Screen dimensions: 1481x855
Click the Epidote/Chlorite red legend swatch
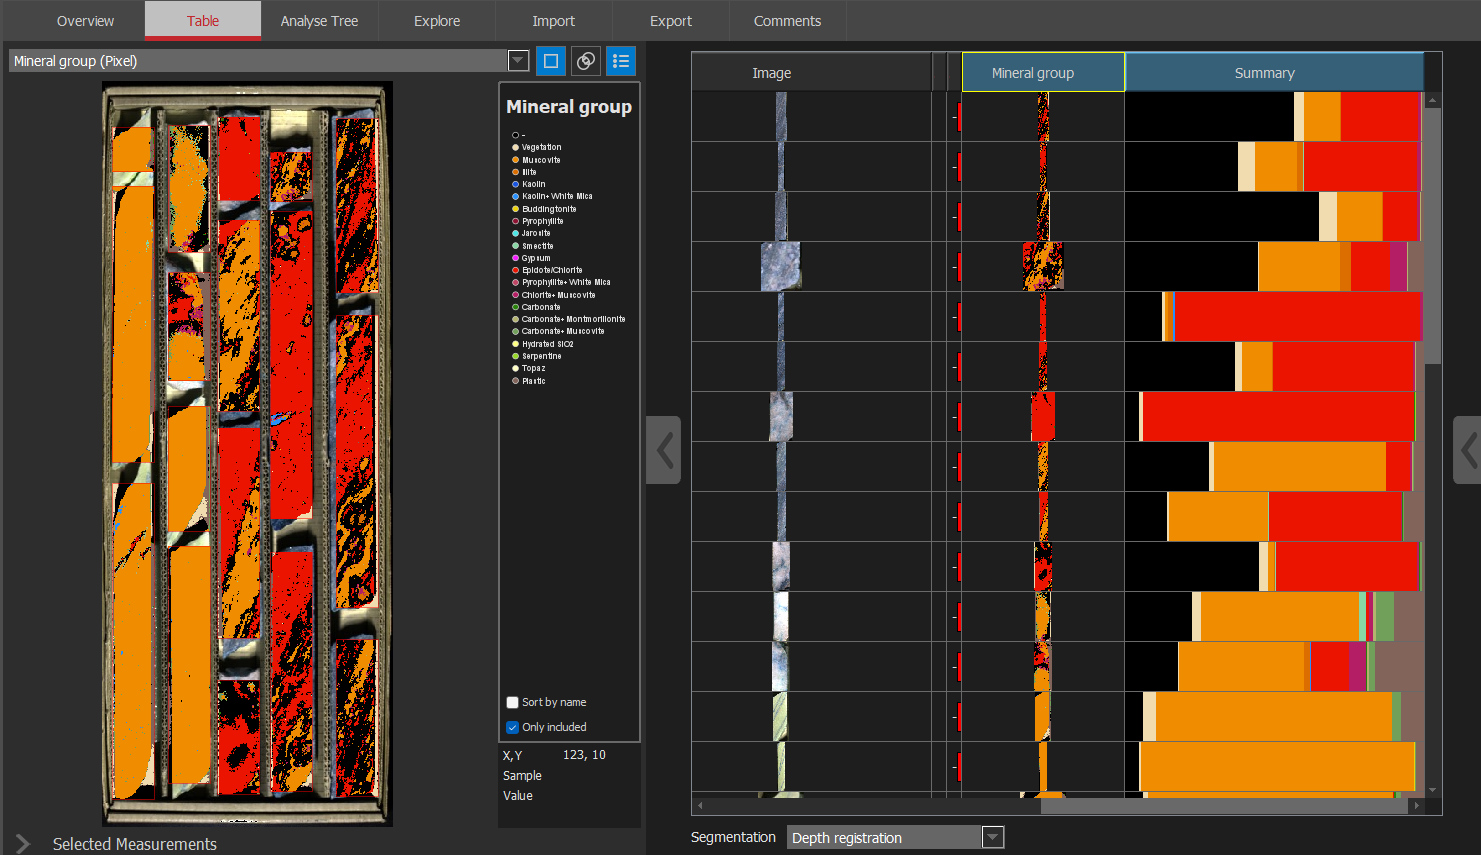click(x=516, y=270)
